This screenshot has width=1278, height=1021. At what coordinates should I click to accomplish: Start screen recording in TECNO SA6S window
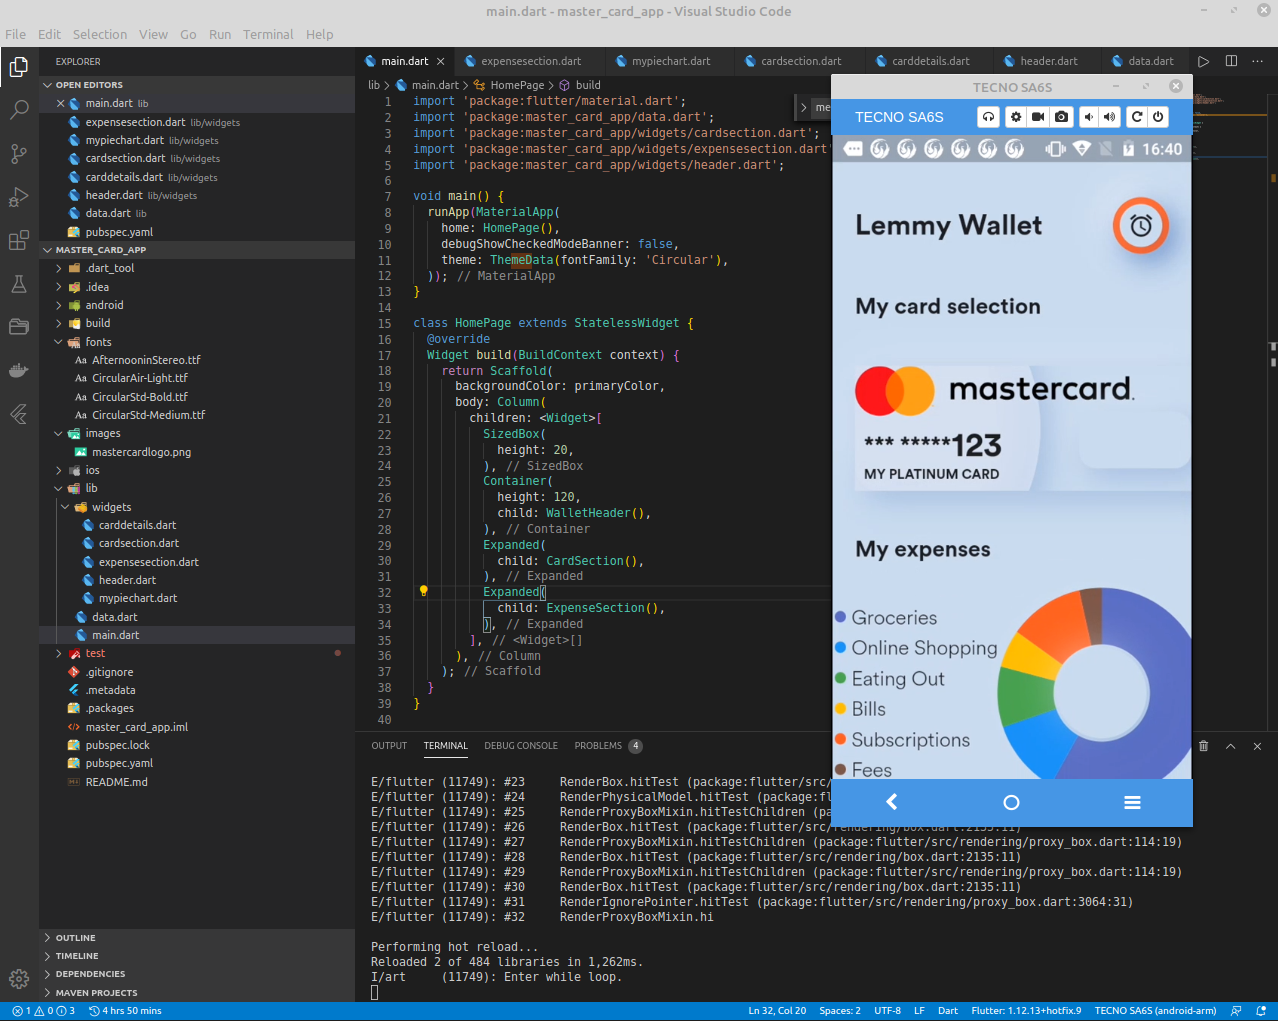coord(1038,117)
